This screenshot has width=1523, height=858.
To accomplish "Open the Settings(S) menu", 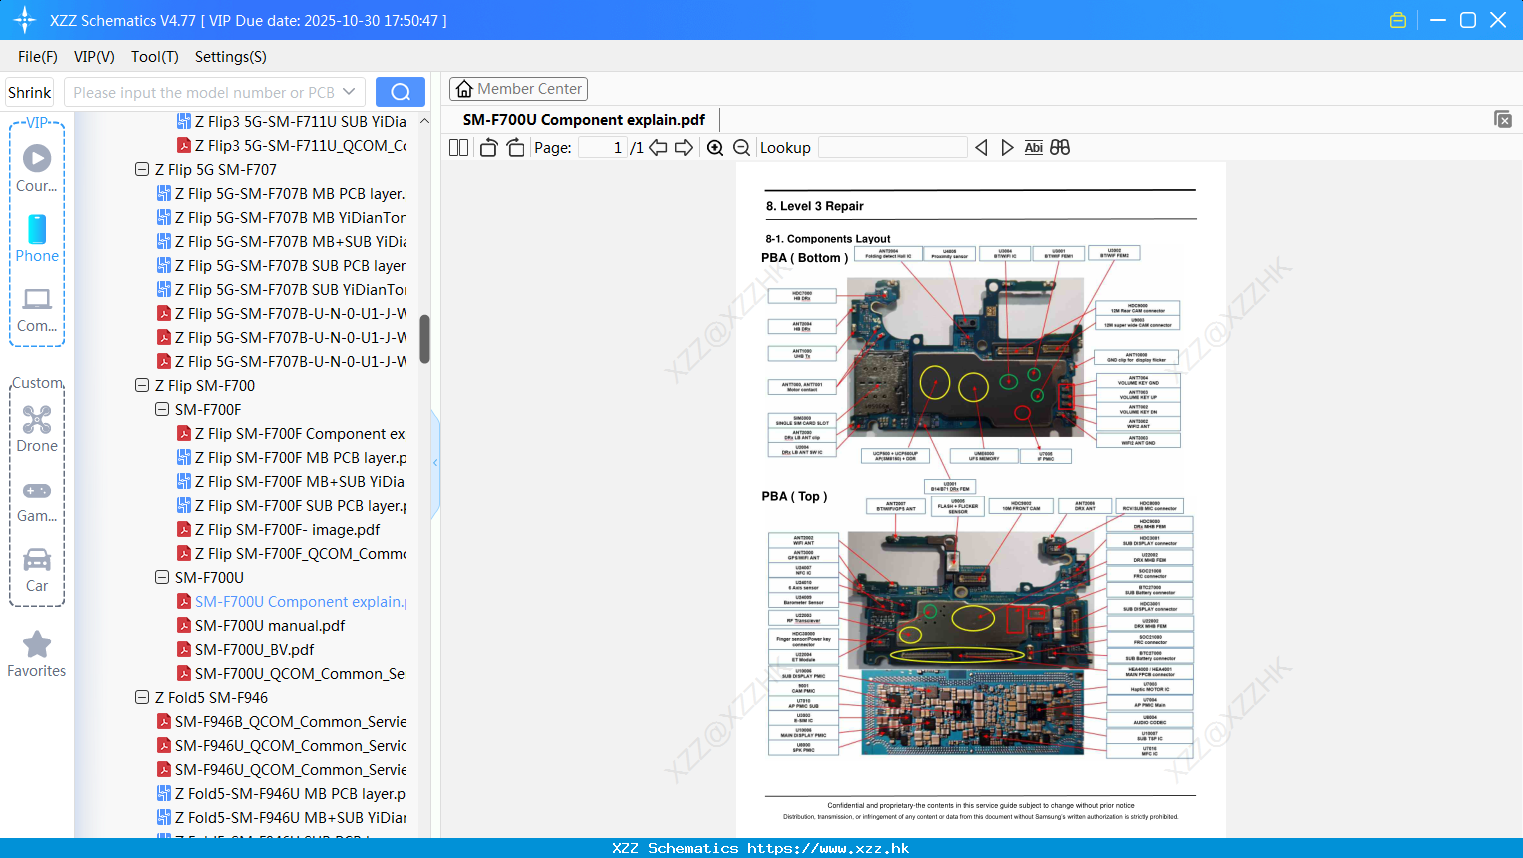I will [230, 57].
